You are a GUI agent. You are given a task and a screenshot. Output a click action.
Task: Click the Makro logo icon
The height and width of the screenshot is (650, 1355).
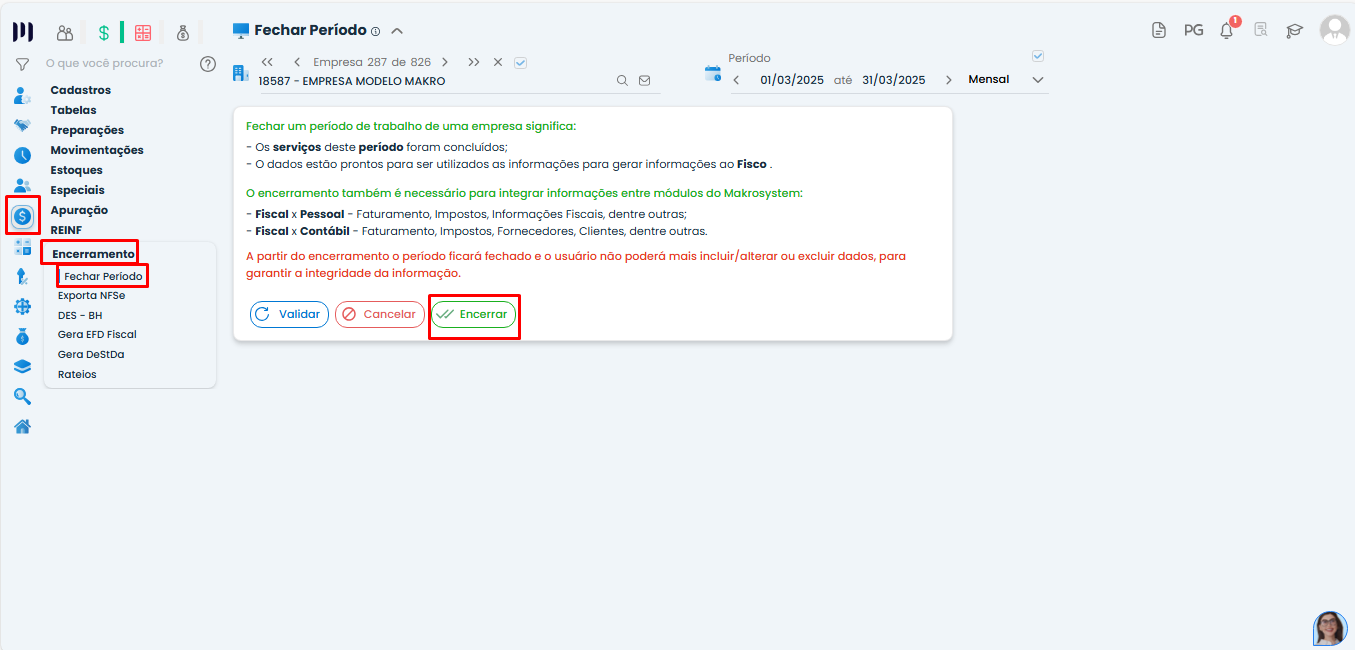tap(22, 32)
